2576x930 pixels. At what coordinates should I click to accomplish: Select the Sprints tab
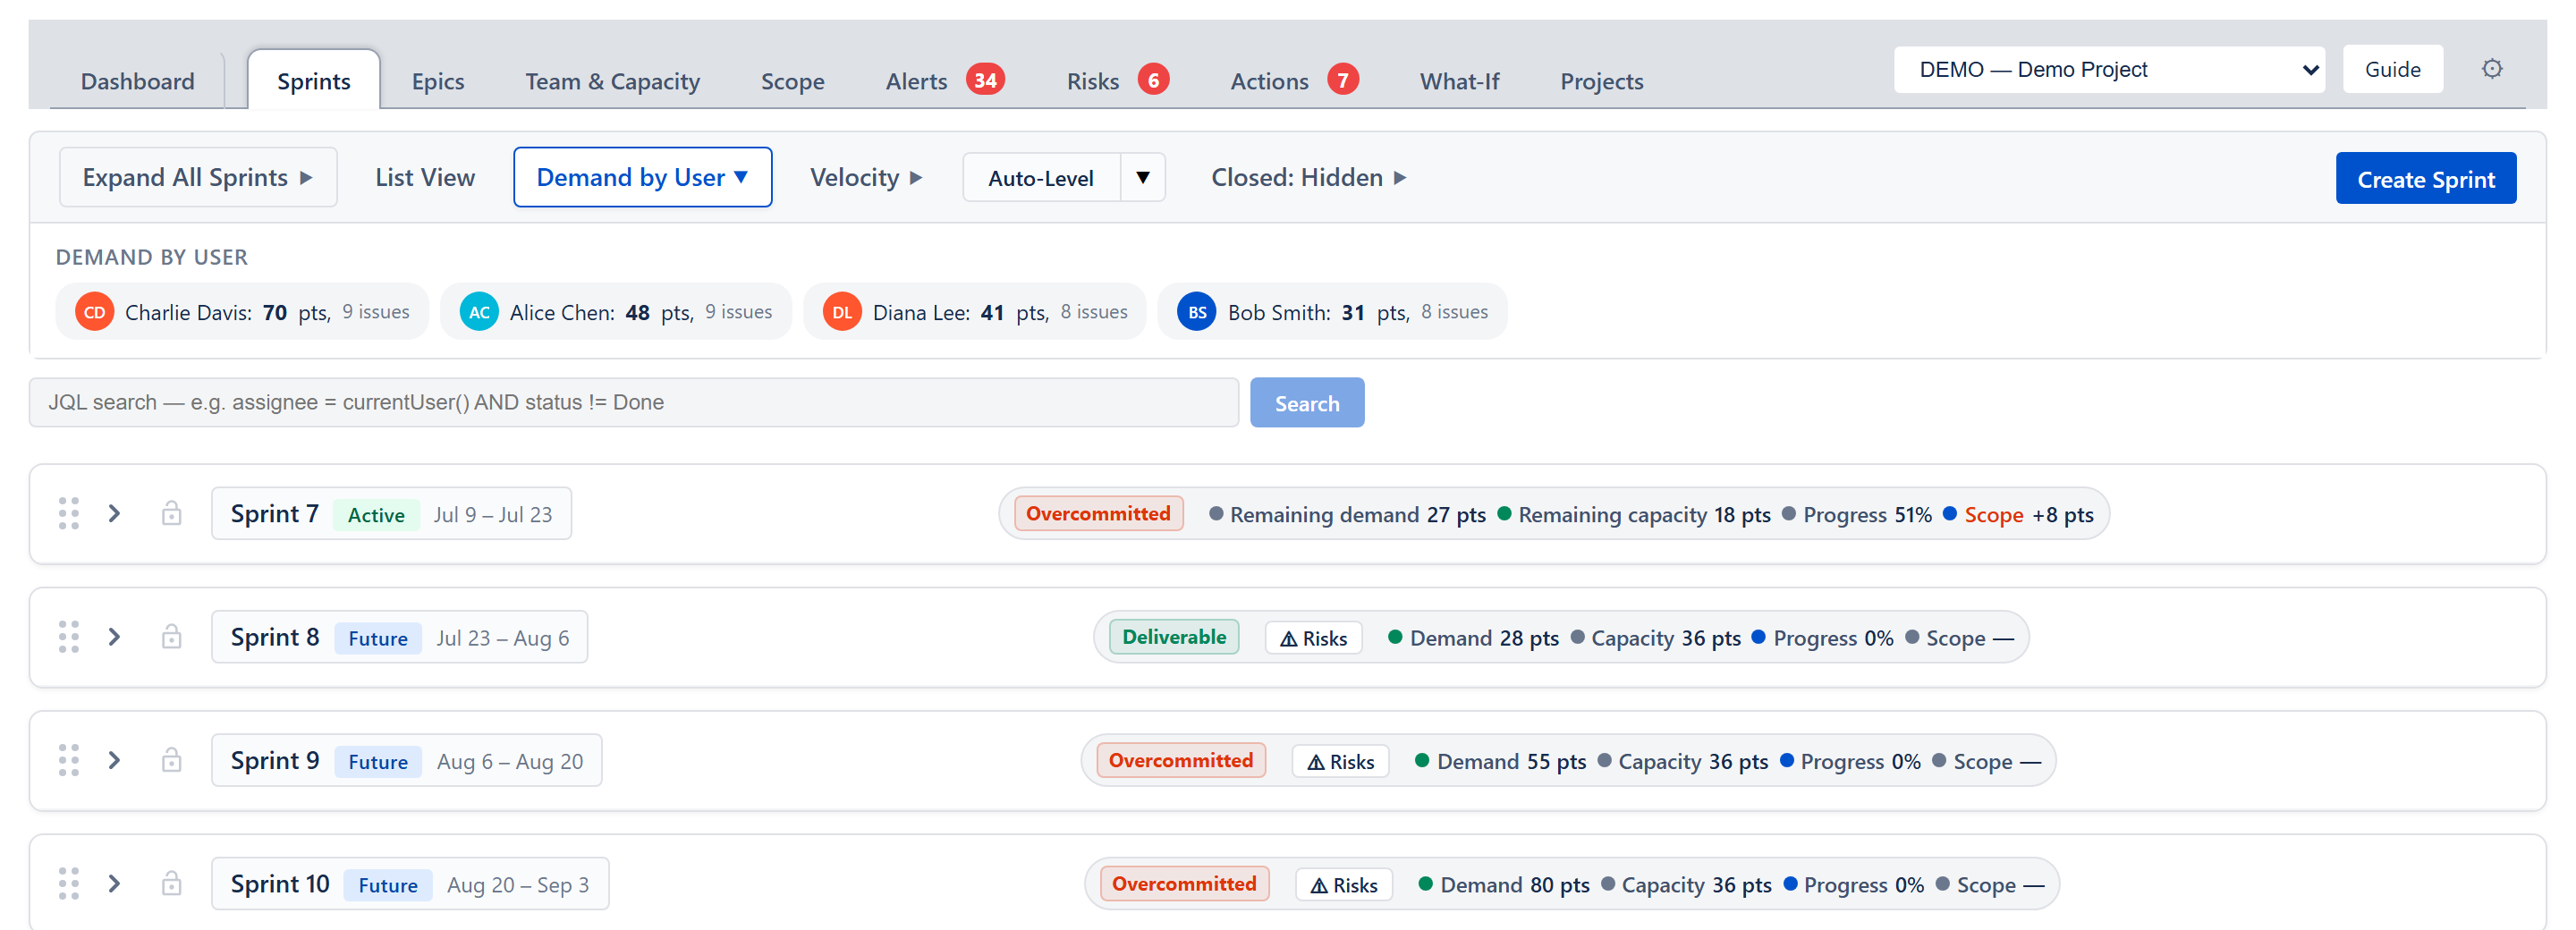(x=314, y=81)
